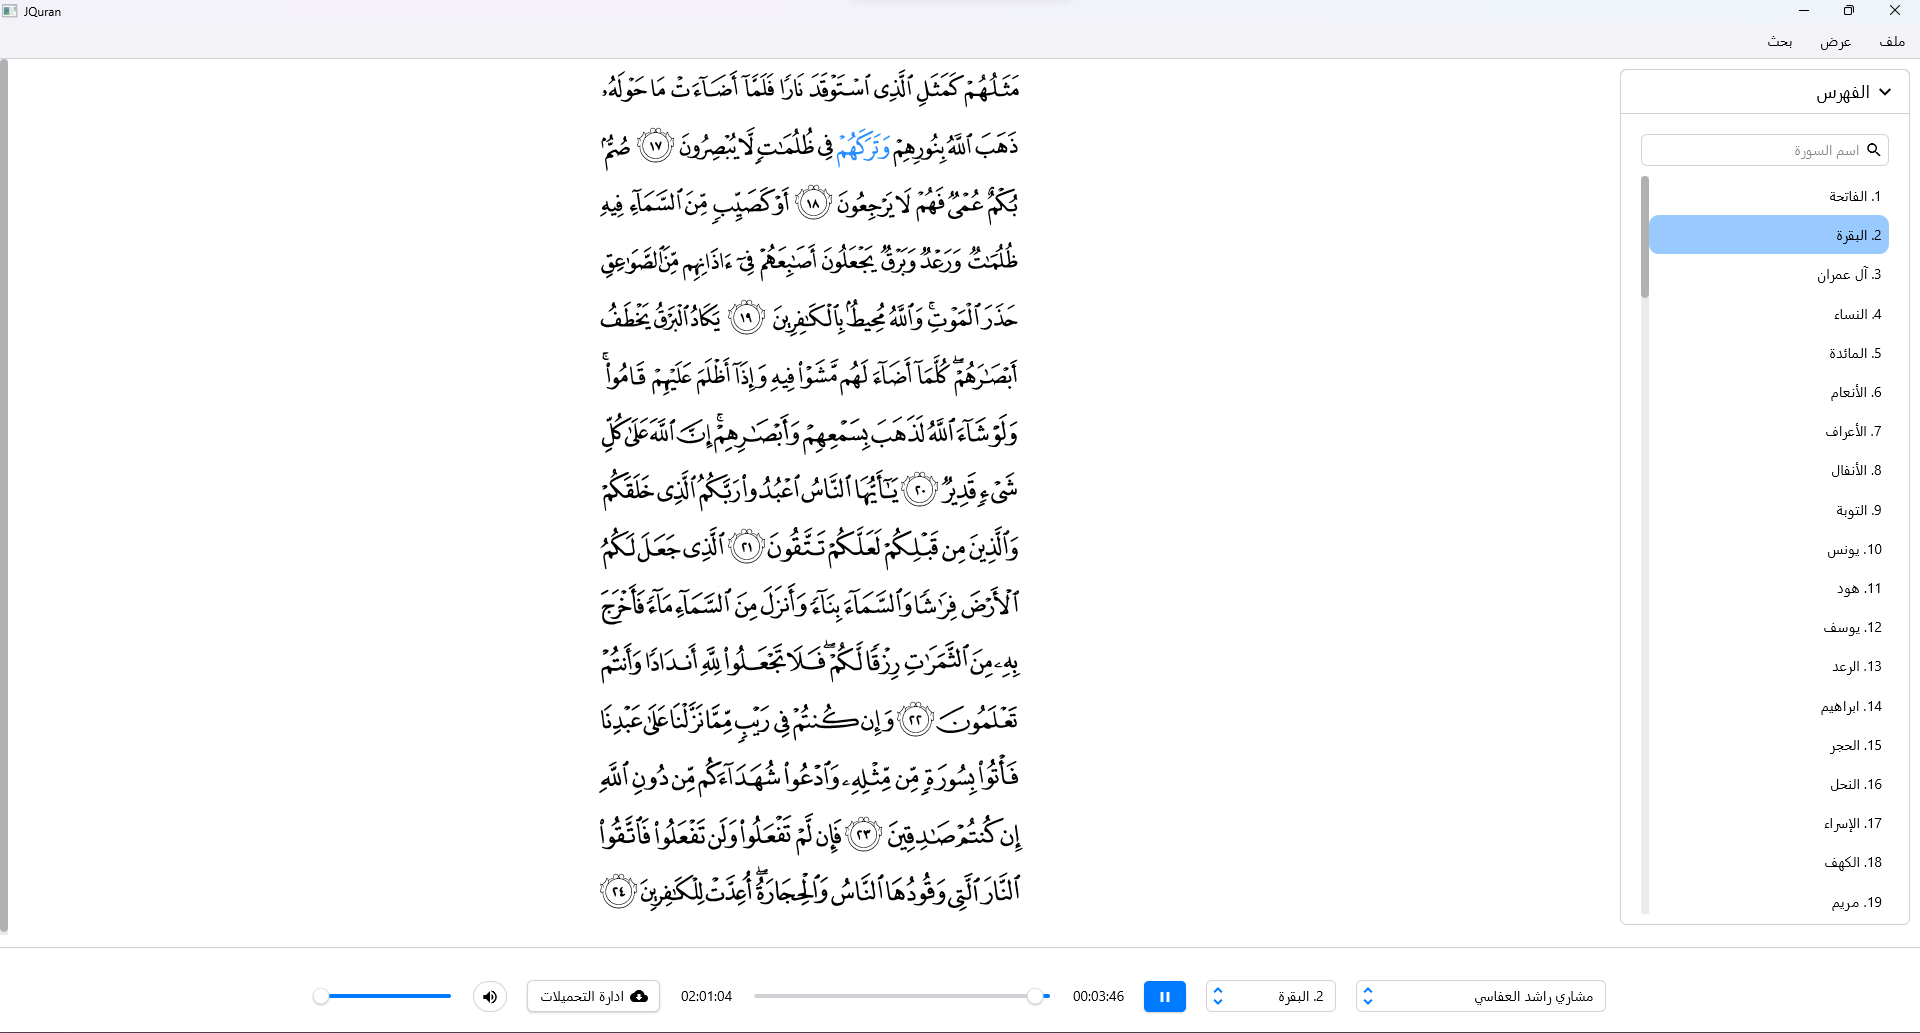Select surah 1. الفاتحة in the index
Screen dimensions: 1920x1033
click(x=1768, y=196)
